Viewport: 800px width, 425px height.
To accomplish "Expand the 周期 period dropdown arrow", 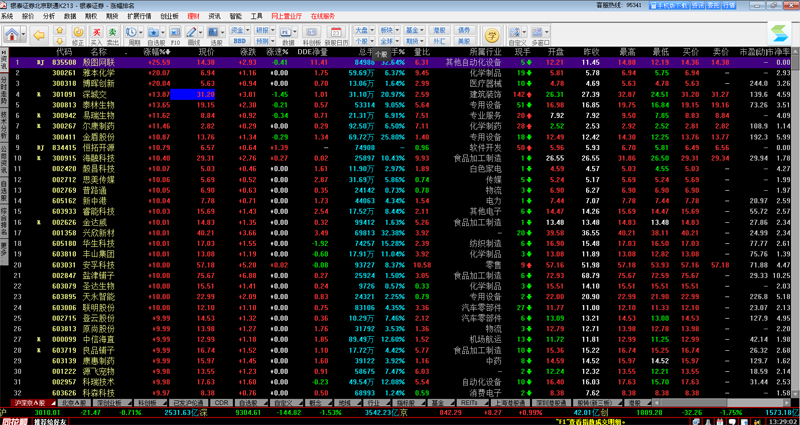I will point(141,31).
